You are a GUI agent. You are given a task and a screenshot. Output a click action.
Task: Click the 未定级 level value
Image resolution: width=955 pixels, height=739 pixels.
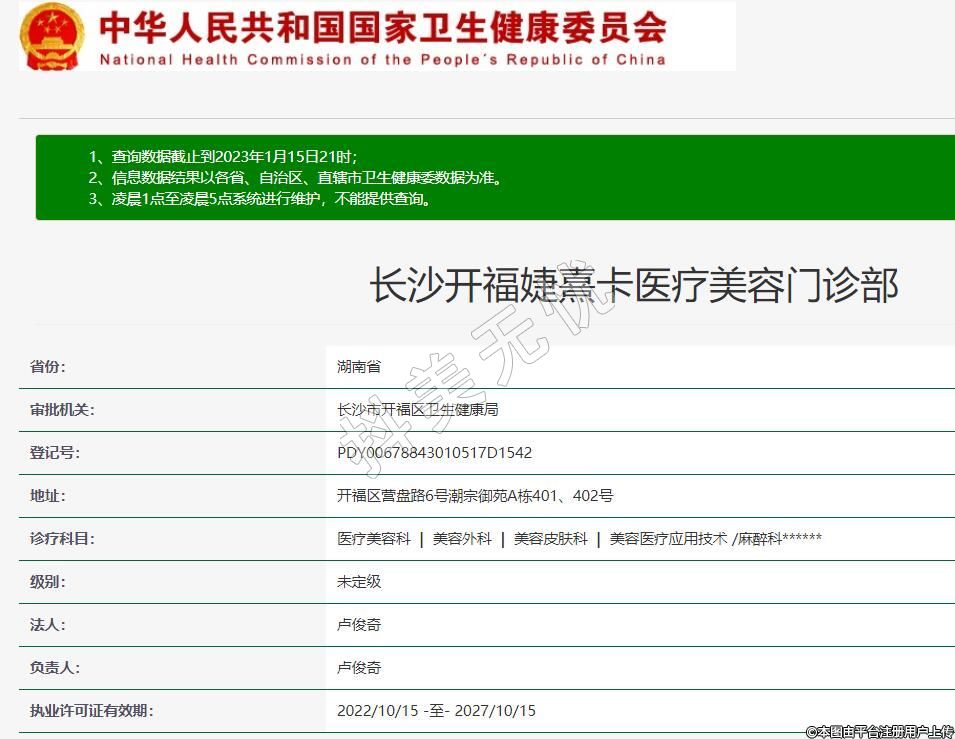[359, 582]
